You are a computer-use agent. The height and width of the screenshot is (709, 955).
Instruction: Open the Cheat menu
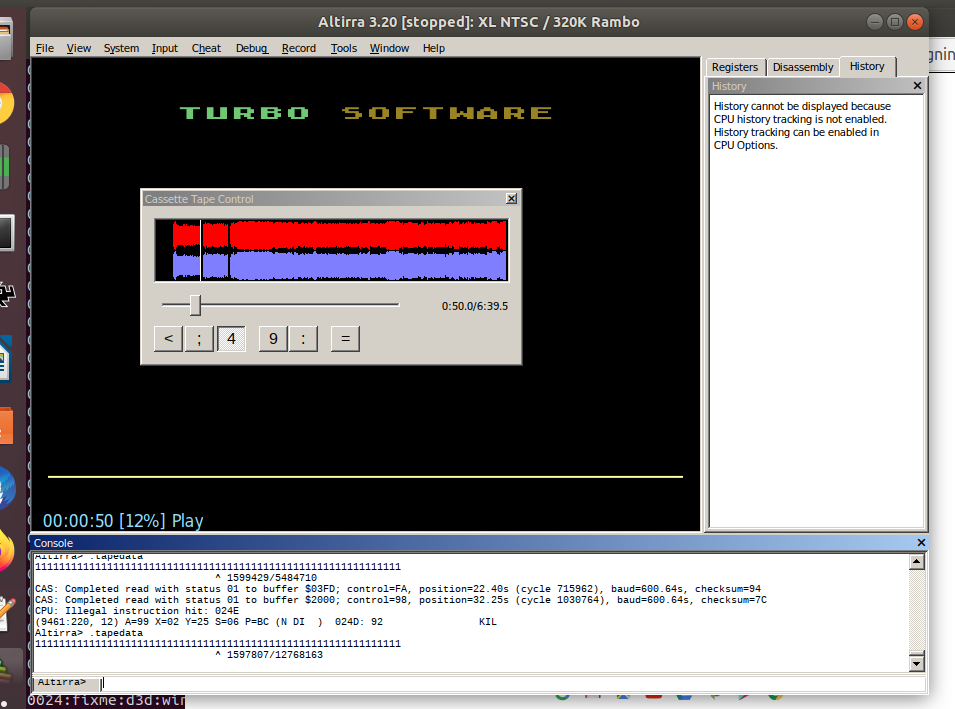[206, 48]
